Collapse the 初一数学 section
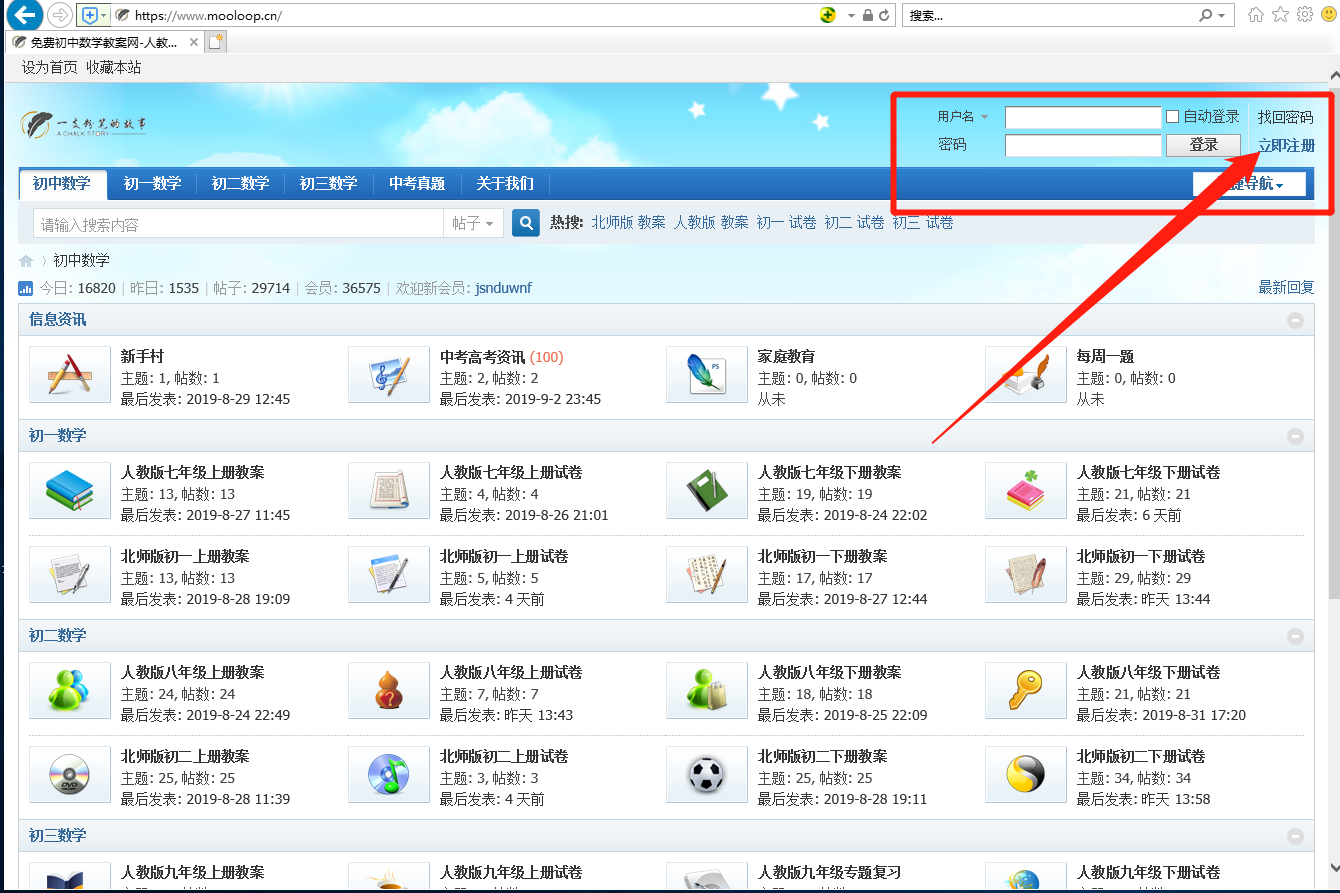1340x893 pixels. click(1295, 436)
